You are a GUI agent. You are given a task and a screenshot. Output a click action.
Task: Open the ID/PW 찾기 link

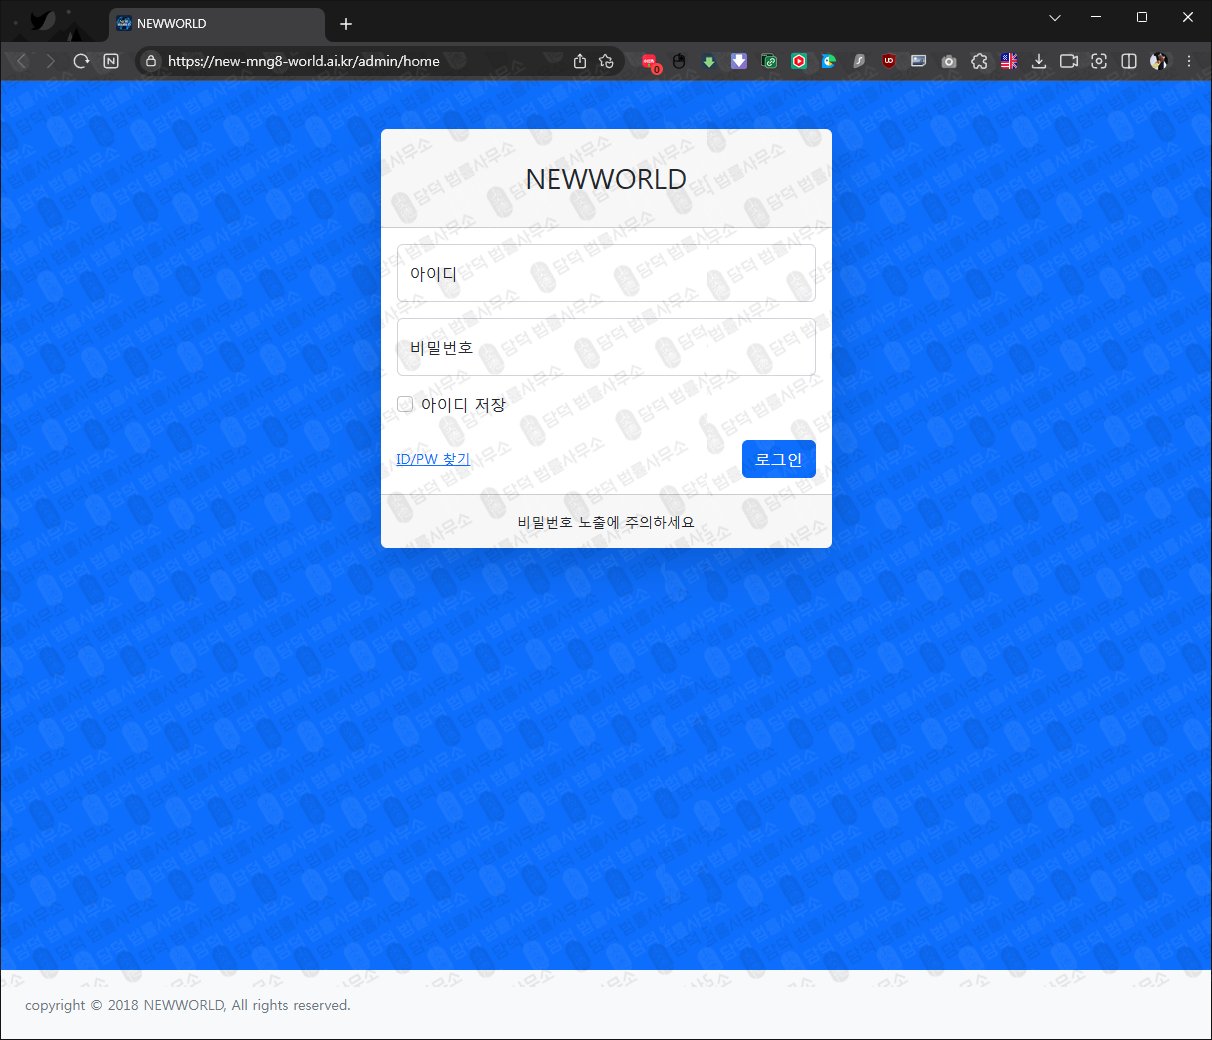tap(433, 459)
